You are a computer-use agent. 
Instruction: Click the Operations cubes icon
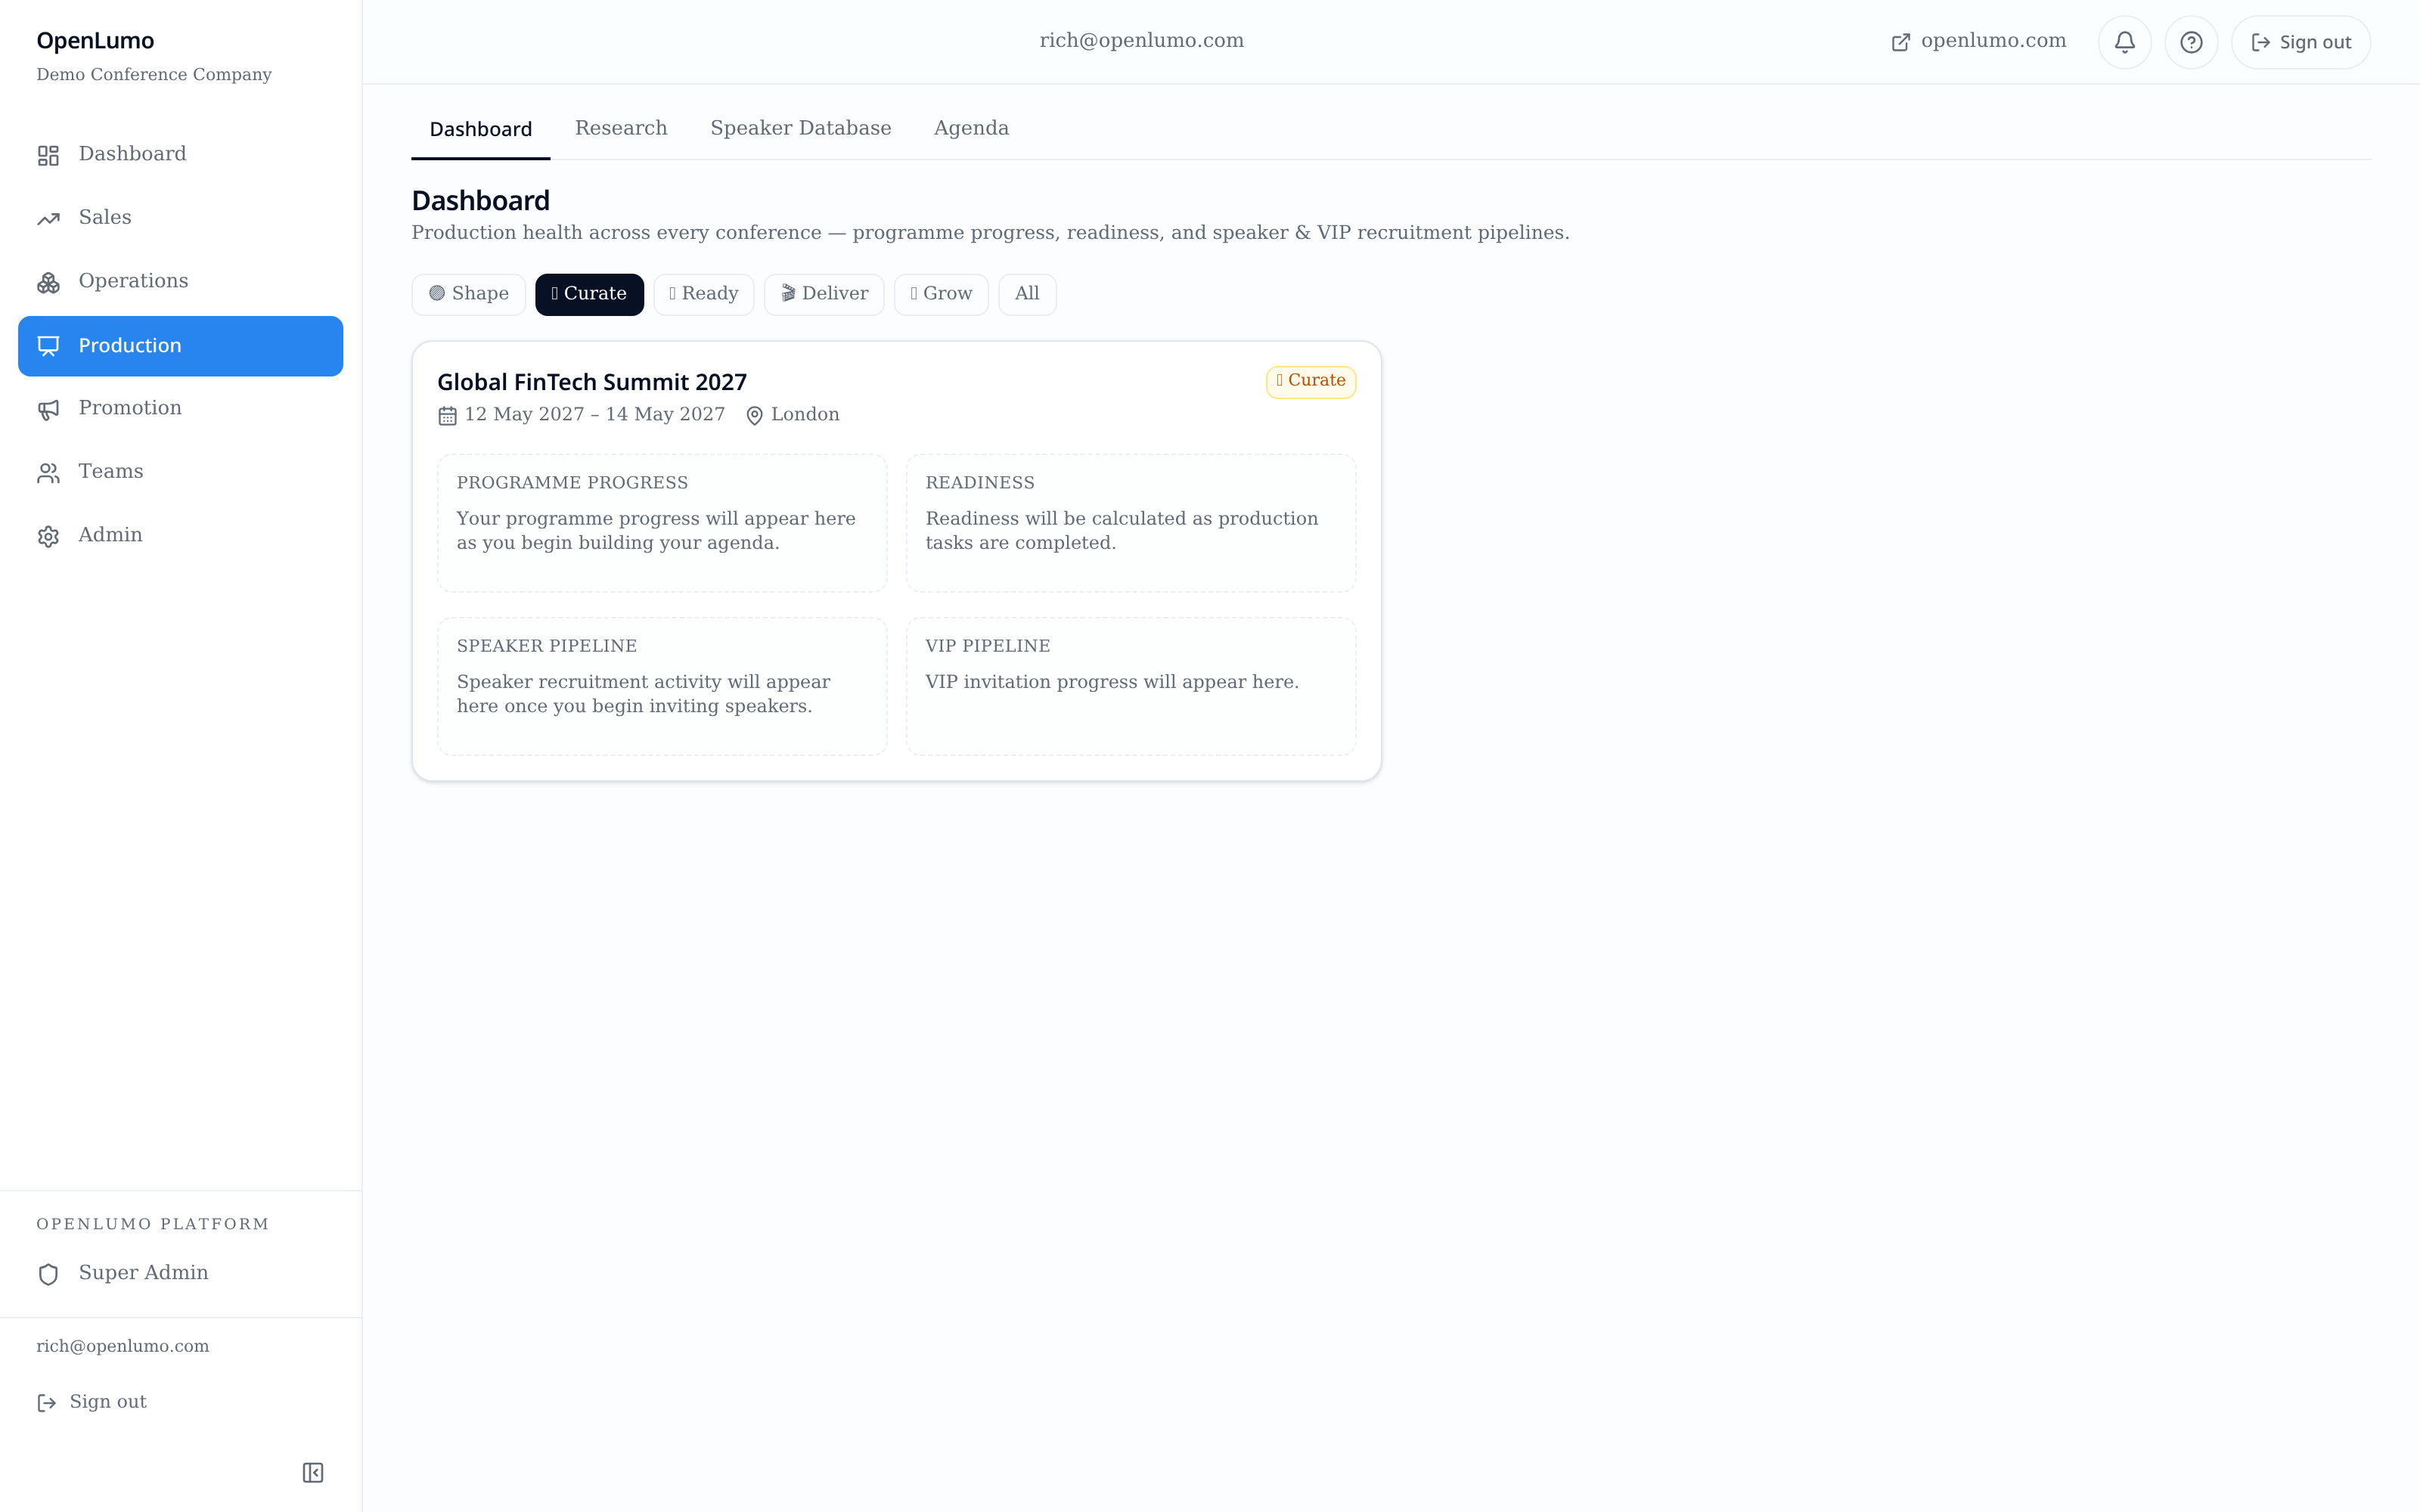click(48, 283)
